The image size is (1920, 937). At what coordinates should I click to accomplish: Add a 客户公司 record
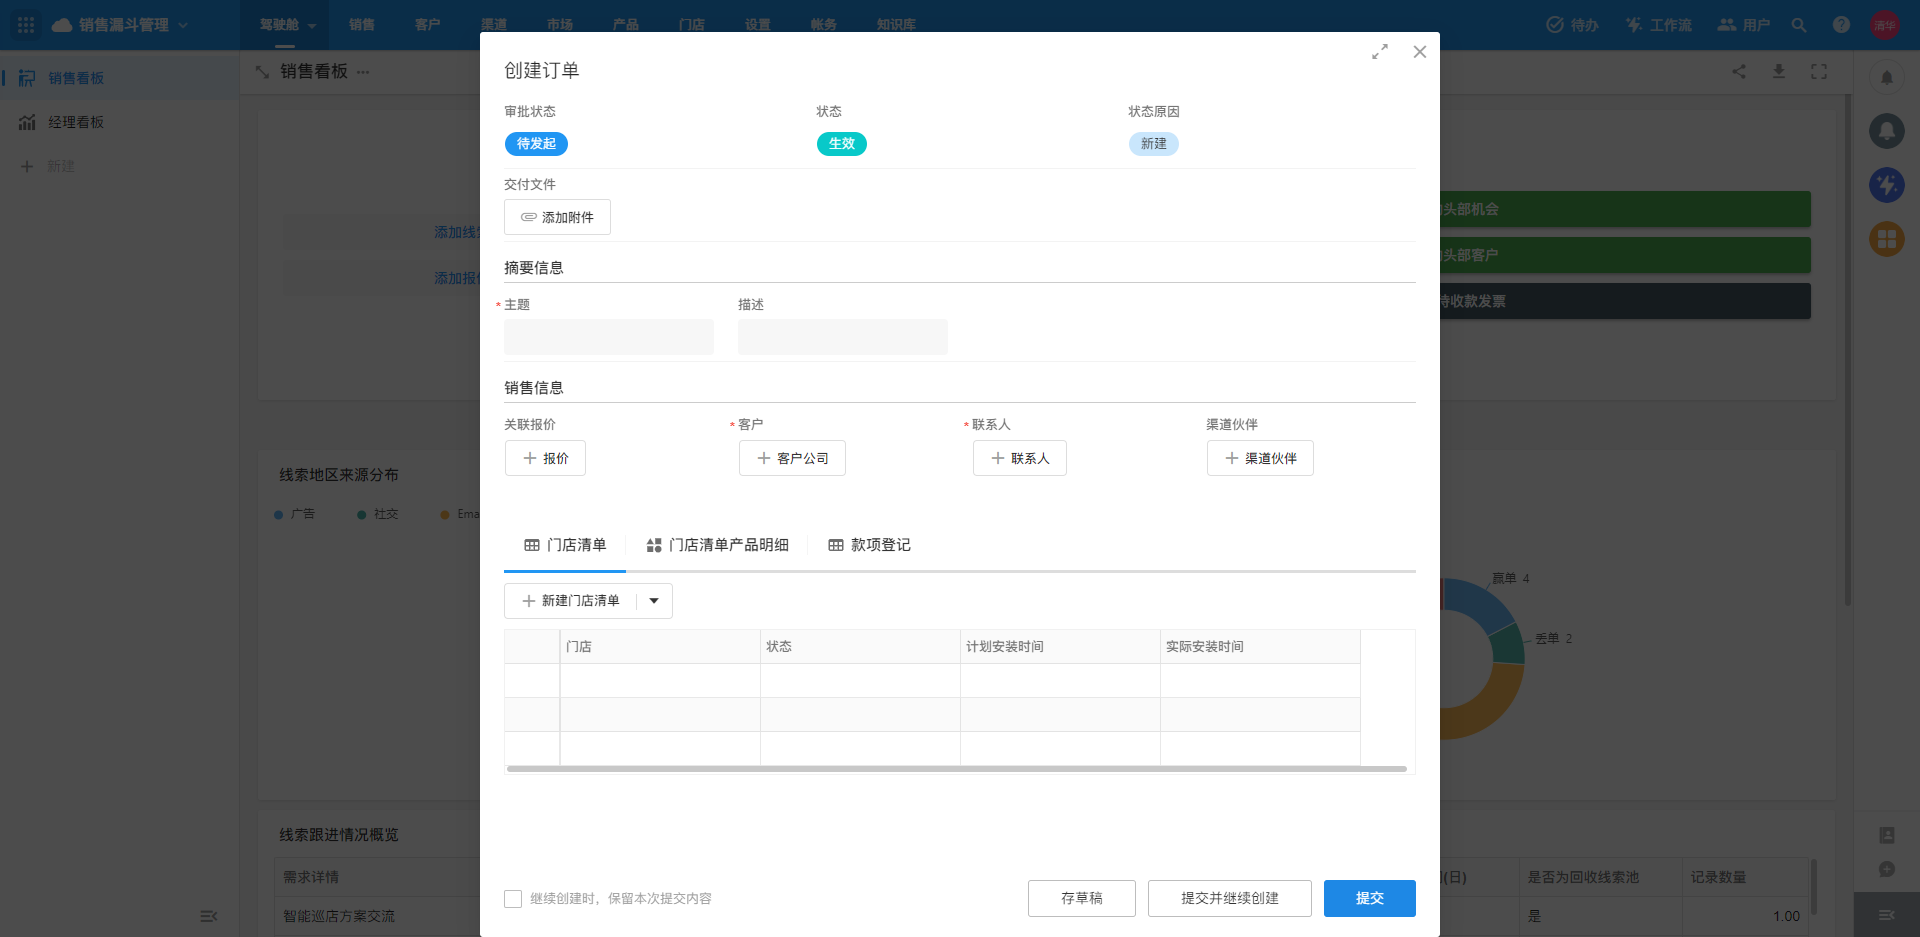(792, 458)
